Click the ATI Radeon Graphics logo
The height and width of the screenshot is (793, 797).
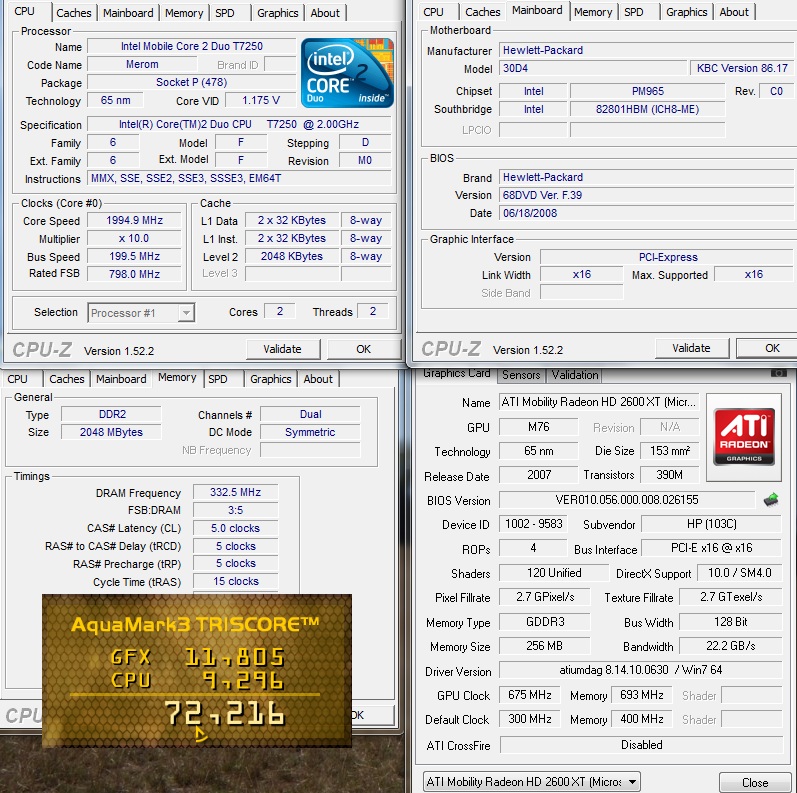point(744,437)
